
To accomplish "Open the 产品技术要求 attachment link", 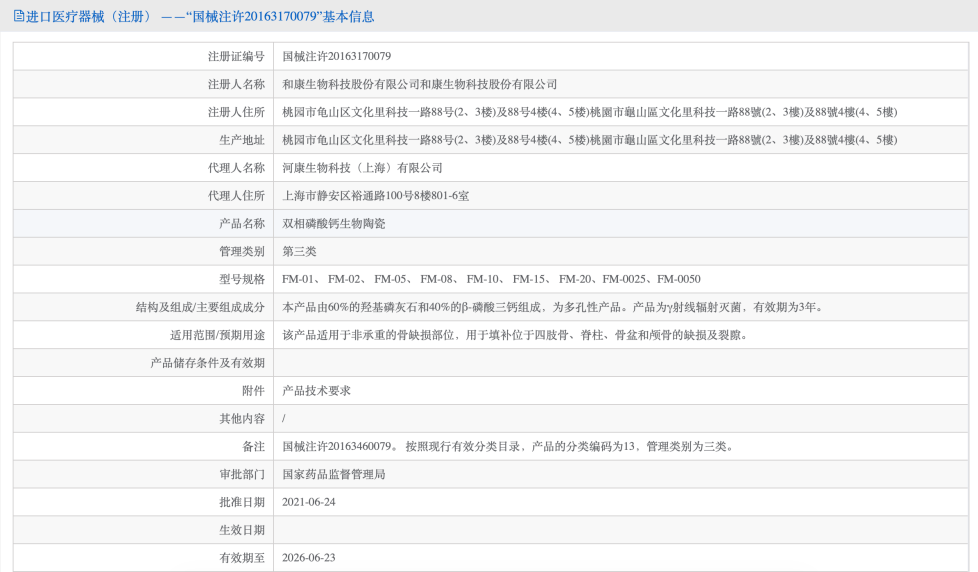I will click(x=316, y=390).
